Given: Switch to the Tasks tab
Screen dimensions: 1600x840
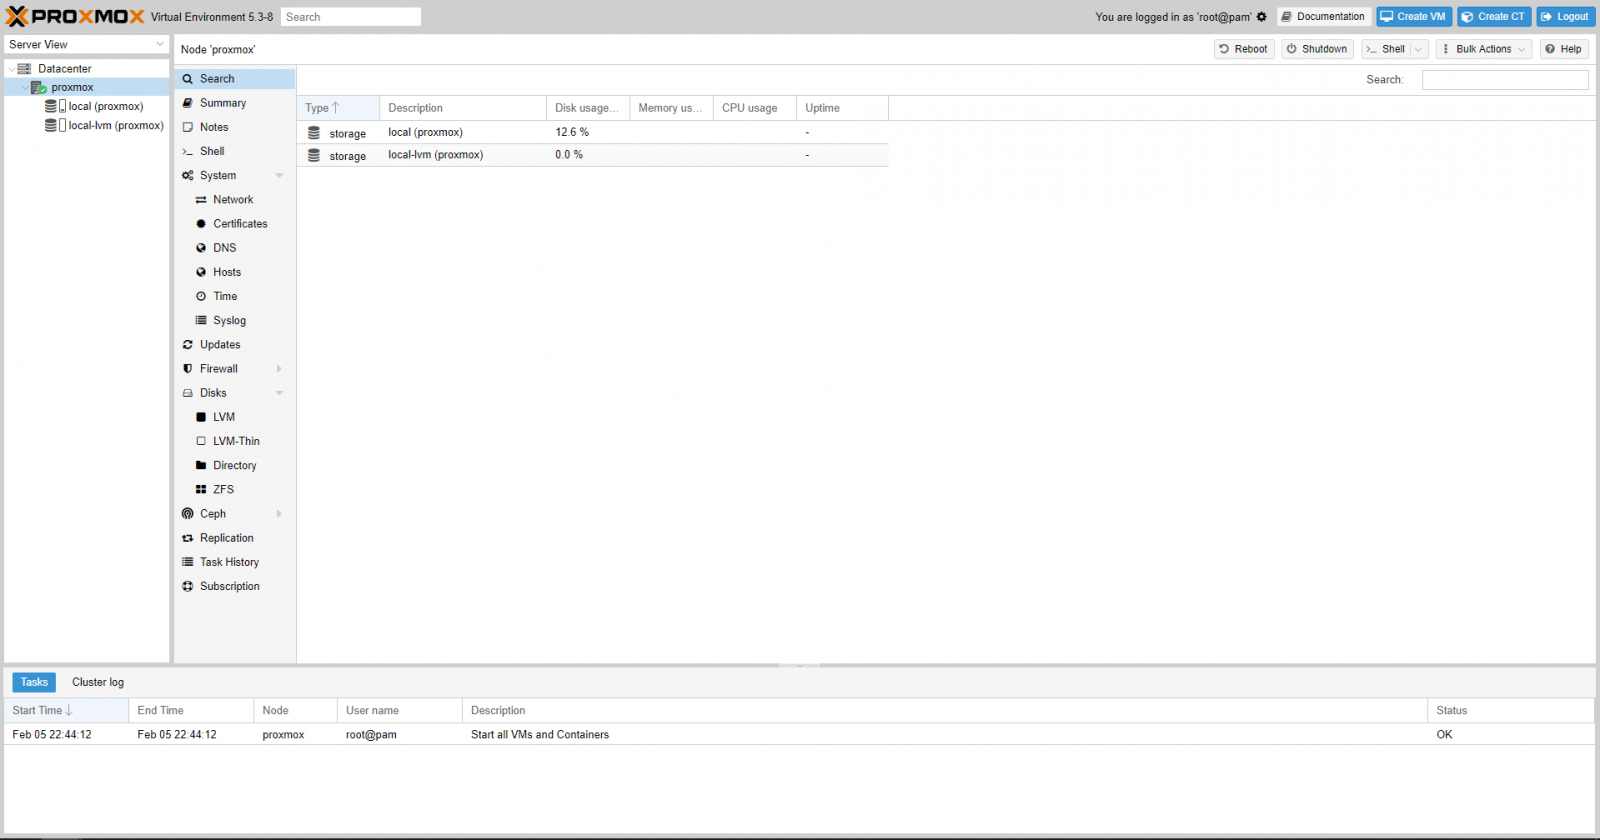Looking at the screenshot, I should click(34, 682).
